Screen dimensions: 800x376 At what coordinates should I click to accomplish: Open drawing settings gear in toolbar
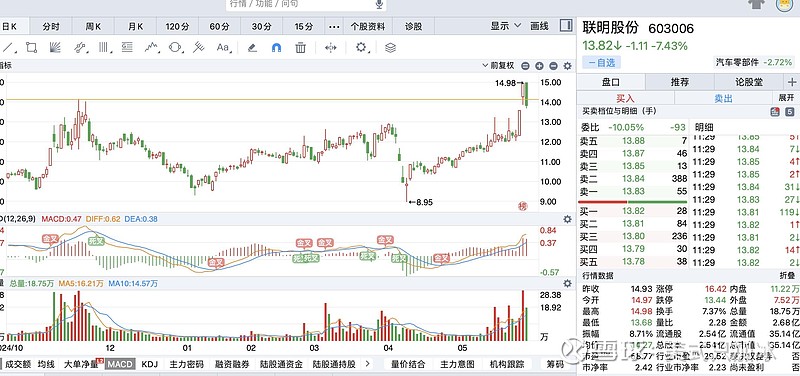coord(361,48)
